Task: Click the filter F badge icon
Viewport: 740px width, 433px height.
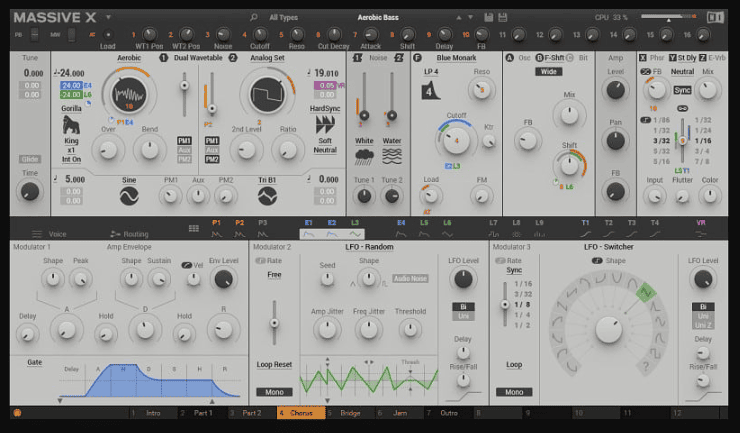Action: [x=417, y=58]
